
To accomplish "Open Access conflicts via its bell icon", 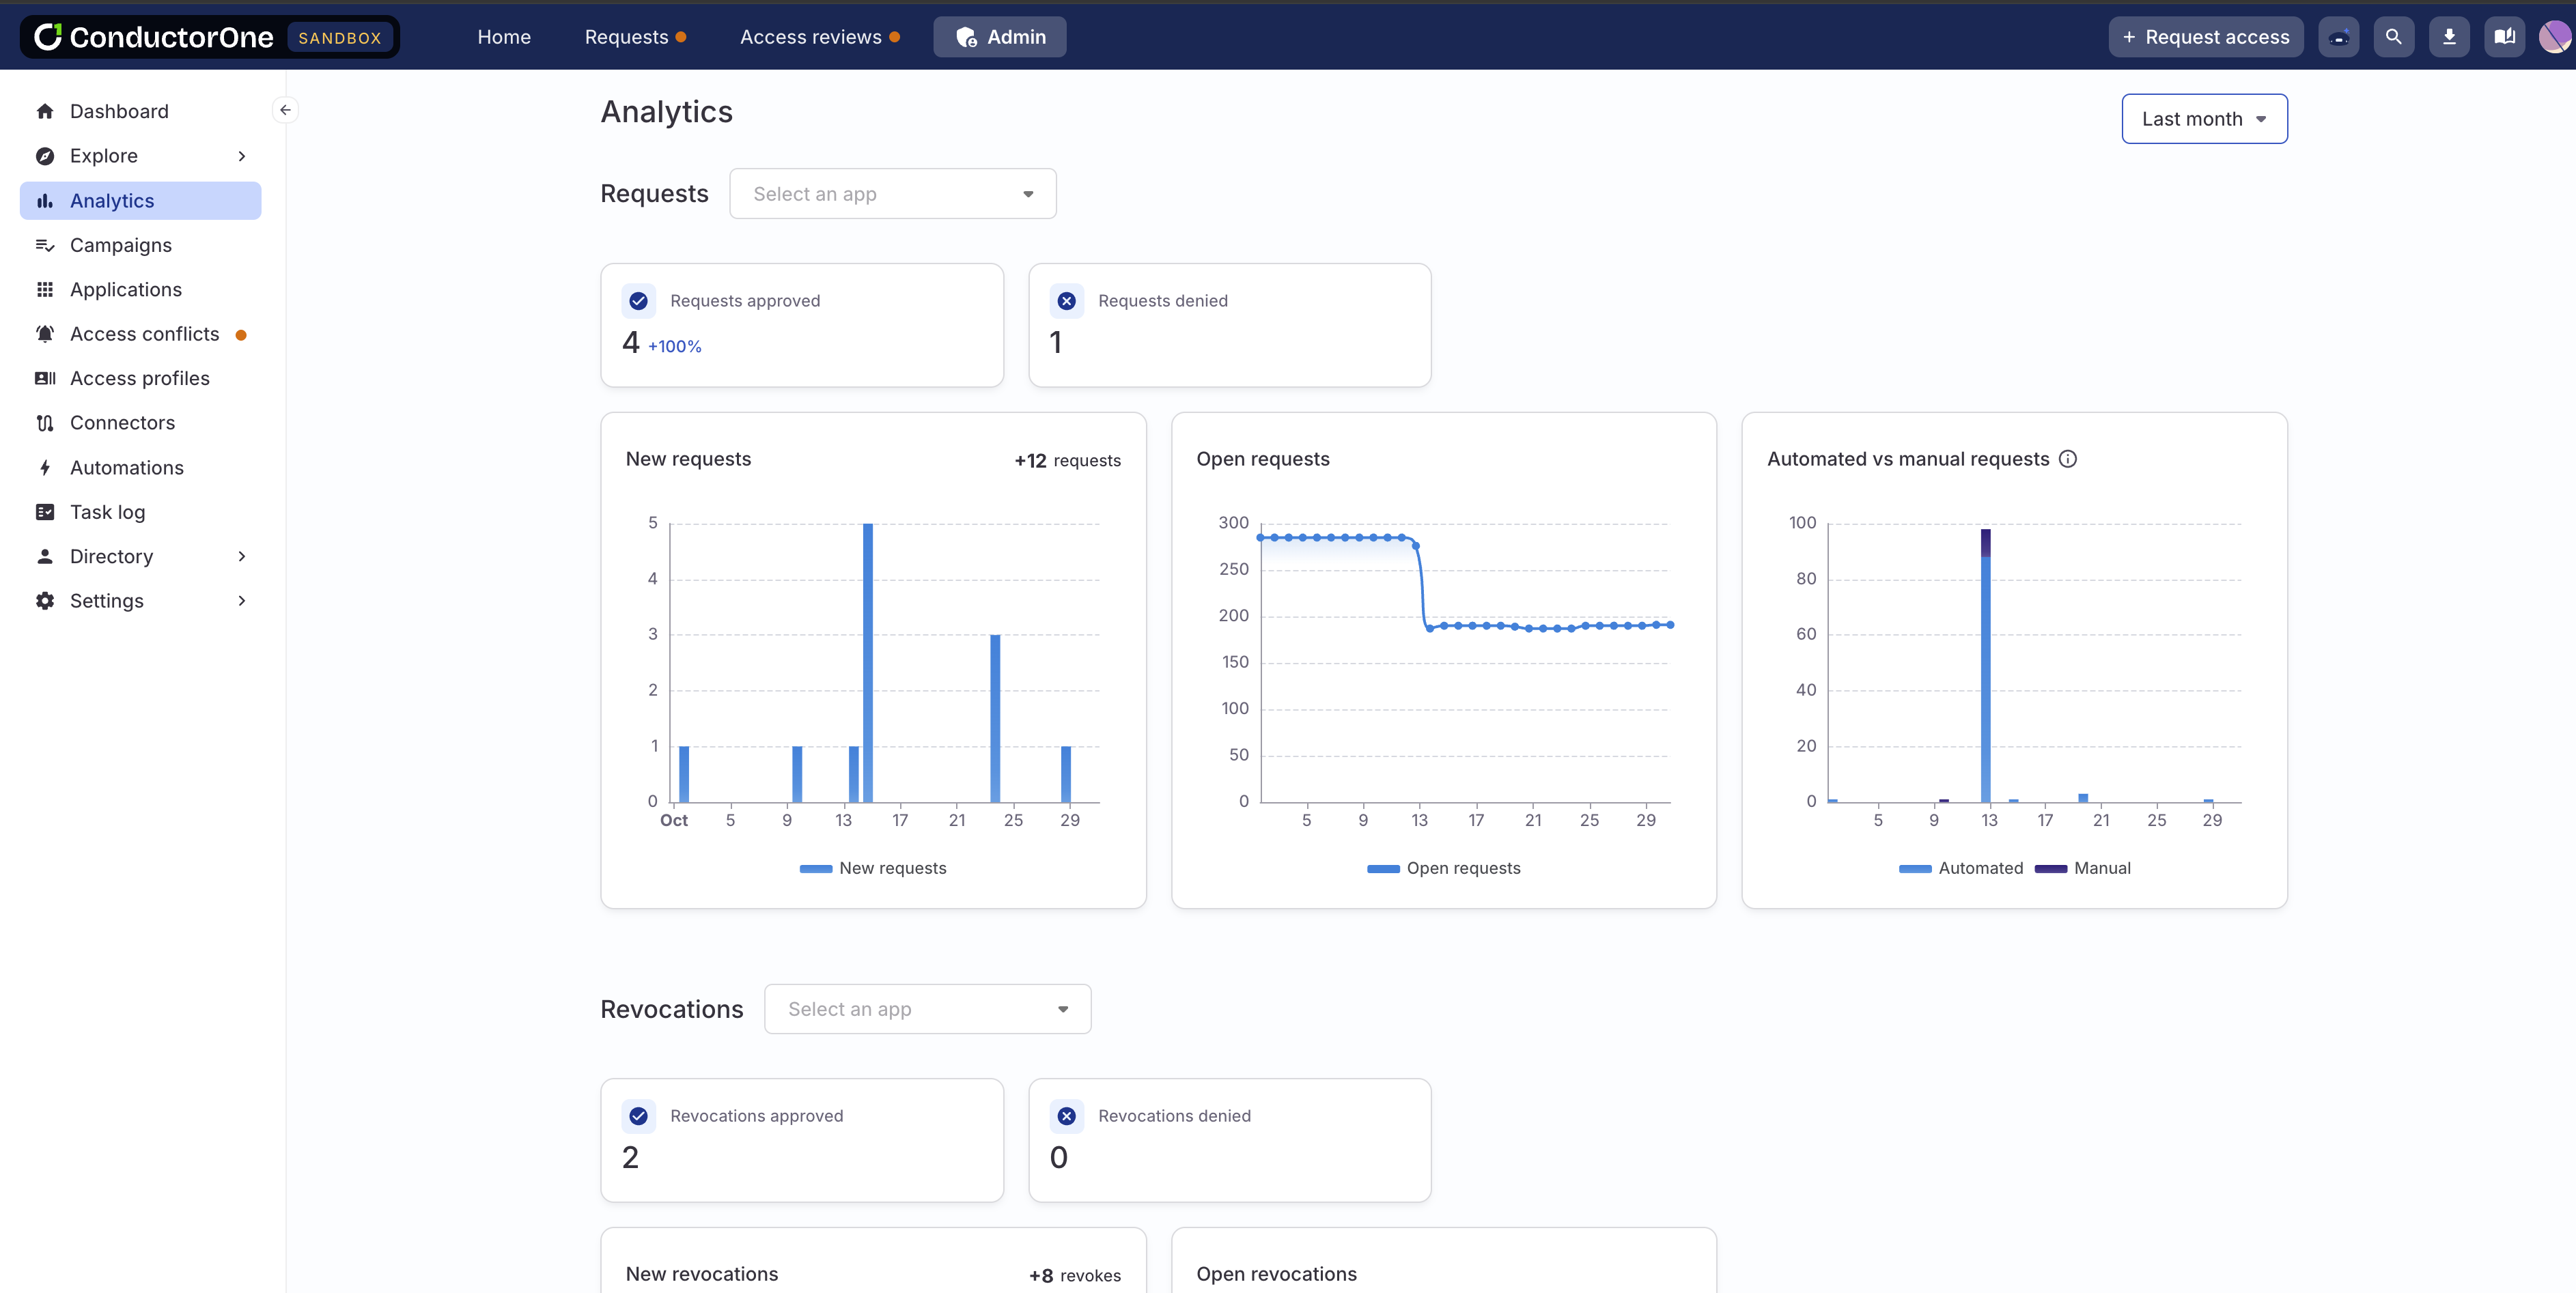I will [45, 333].
